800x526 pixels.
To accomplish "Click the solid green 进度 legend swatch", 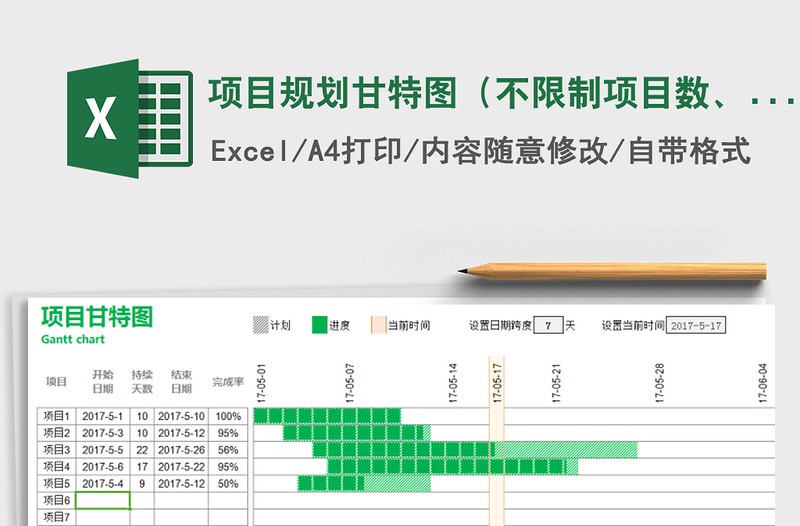I will [319, 325].
